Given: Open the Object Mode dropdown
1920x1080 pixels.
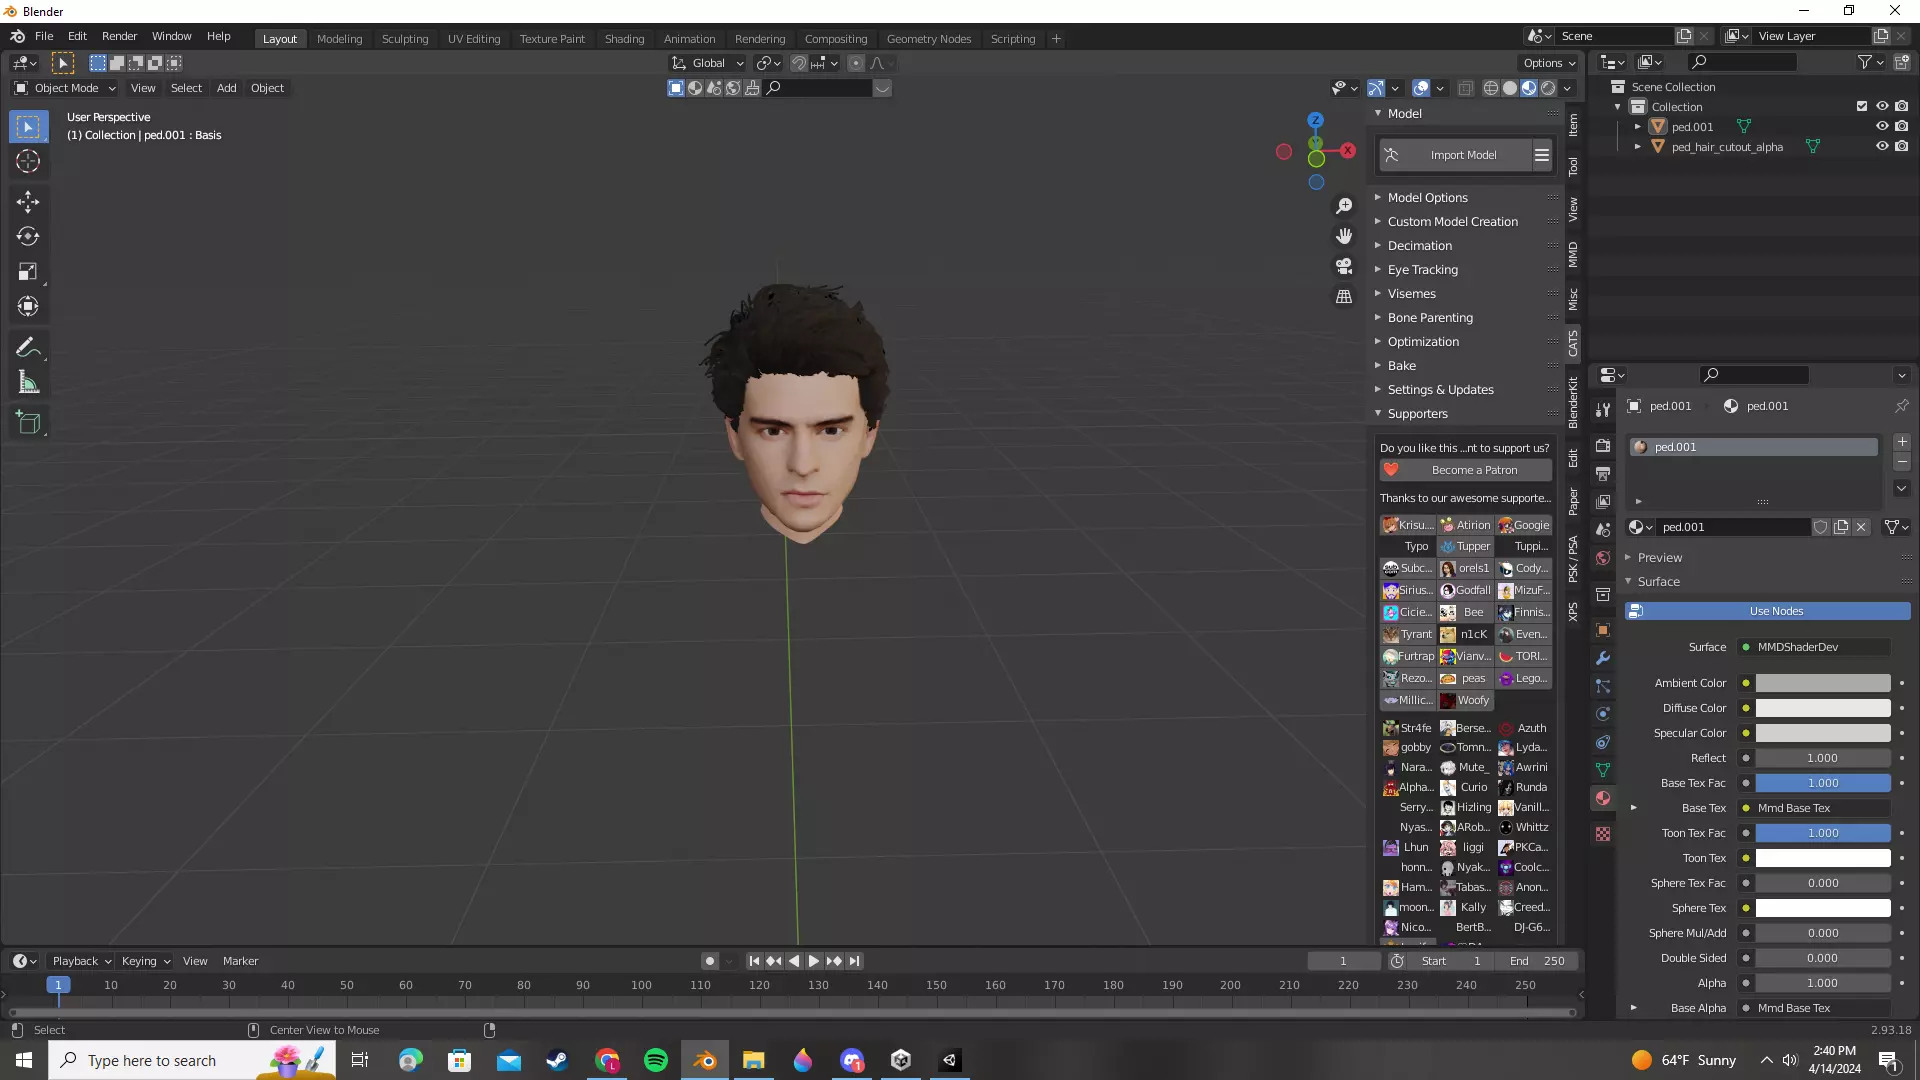Looking at the screenshot, I should (x=65, y=88).
